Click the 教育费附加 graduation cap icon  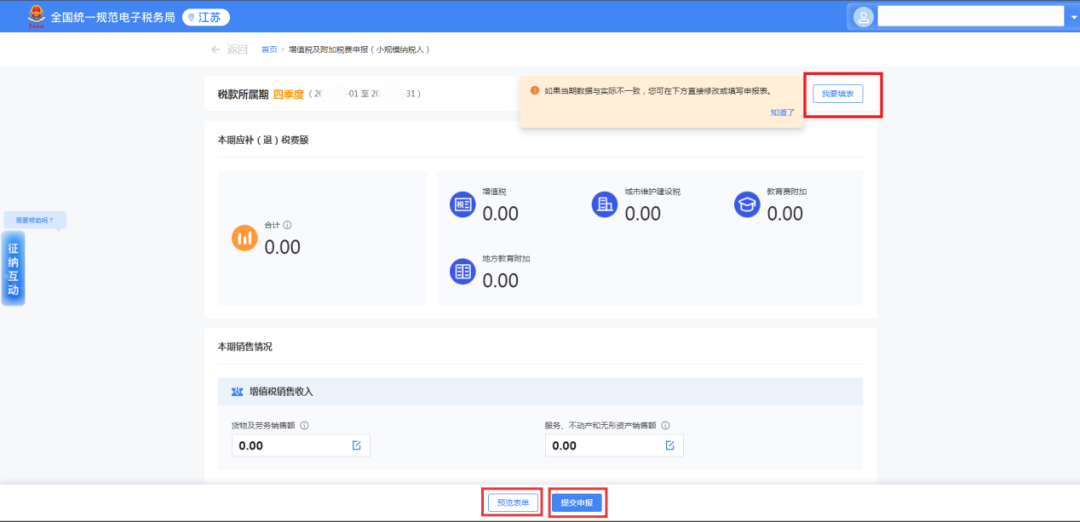click(746, 204)
